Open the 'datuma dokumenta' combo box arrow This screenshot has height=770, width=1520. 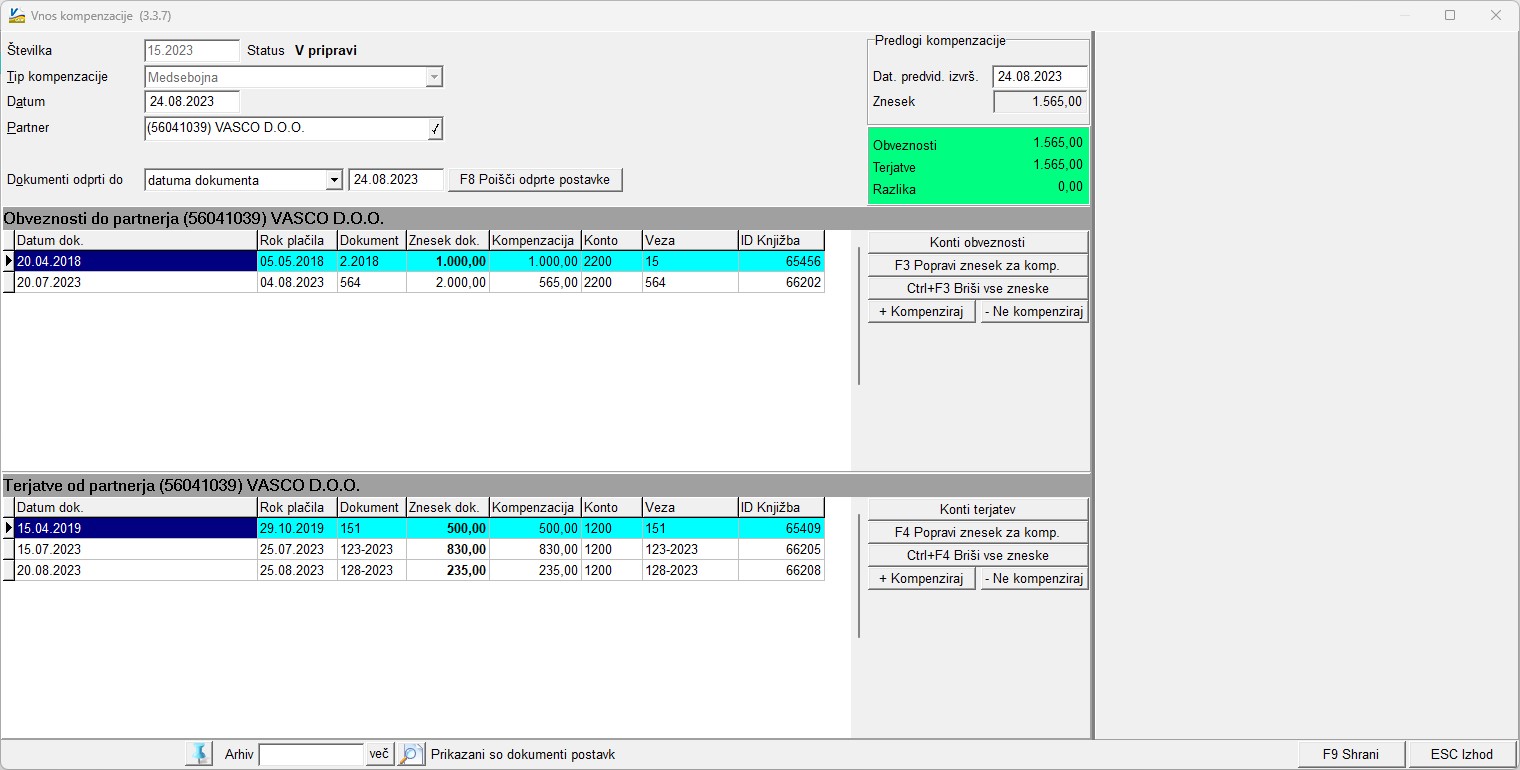pos(334,180)
